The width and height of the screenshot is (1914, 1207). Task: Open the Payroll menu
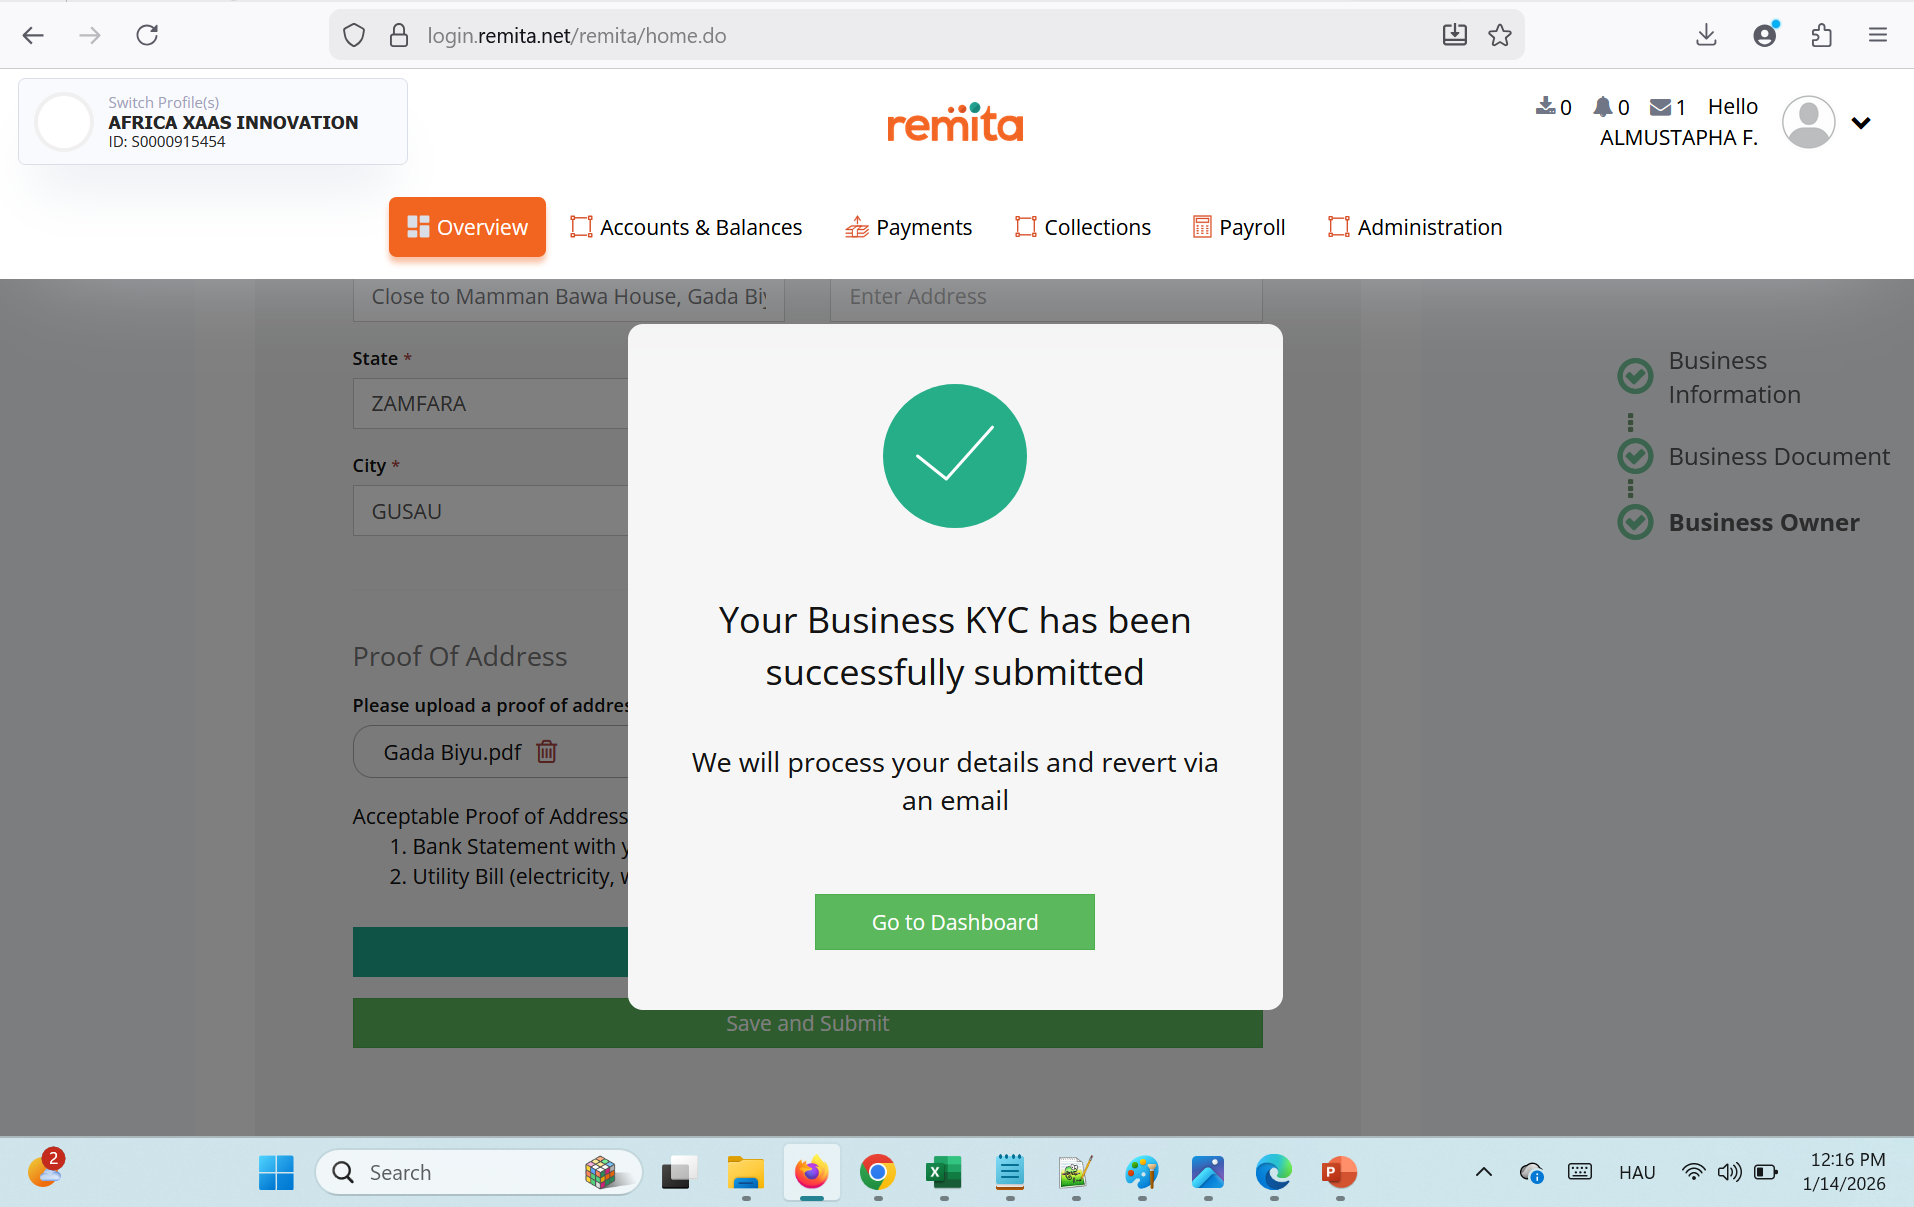1239,227
